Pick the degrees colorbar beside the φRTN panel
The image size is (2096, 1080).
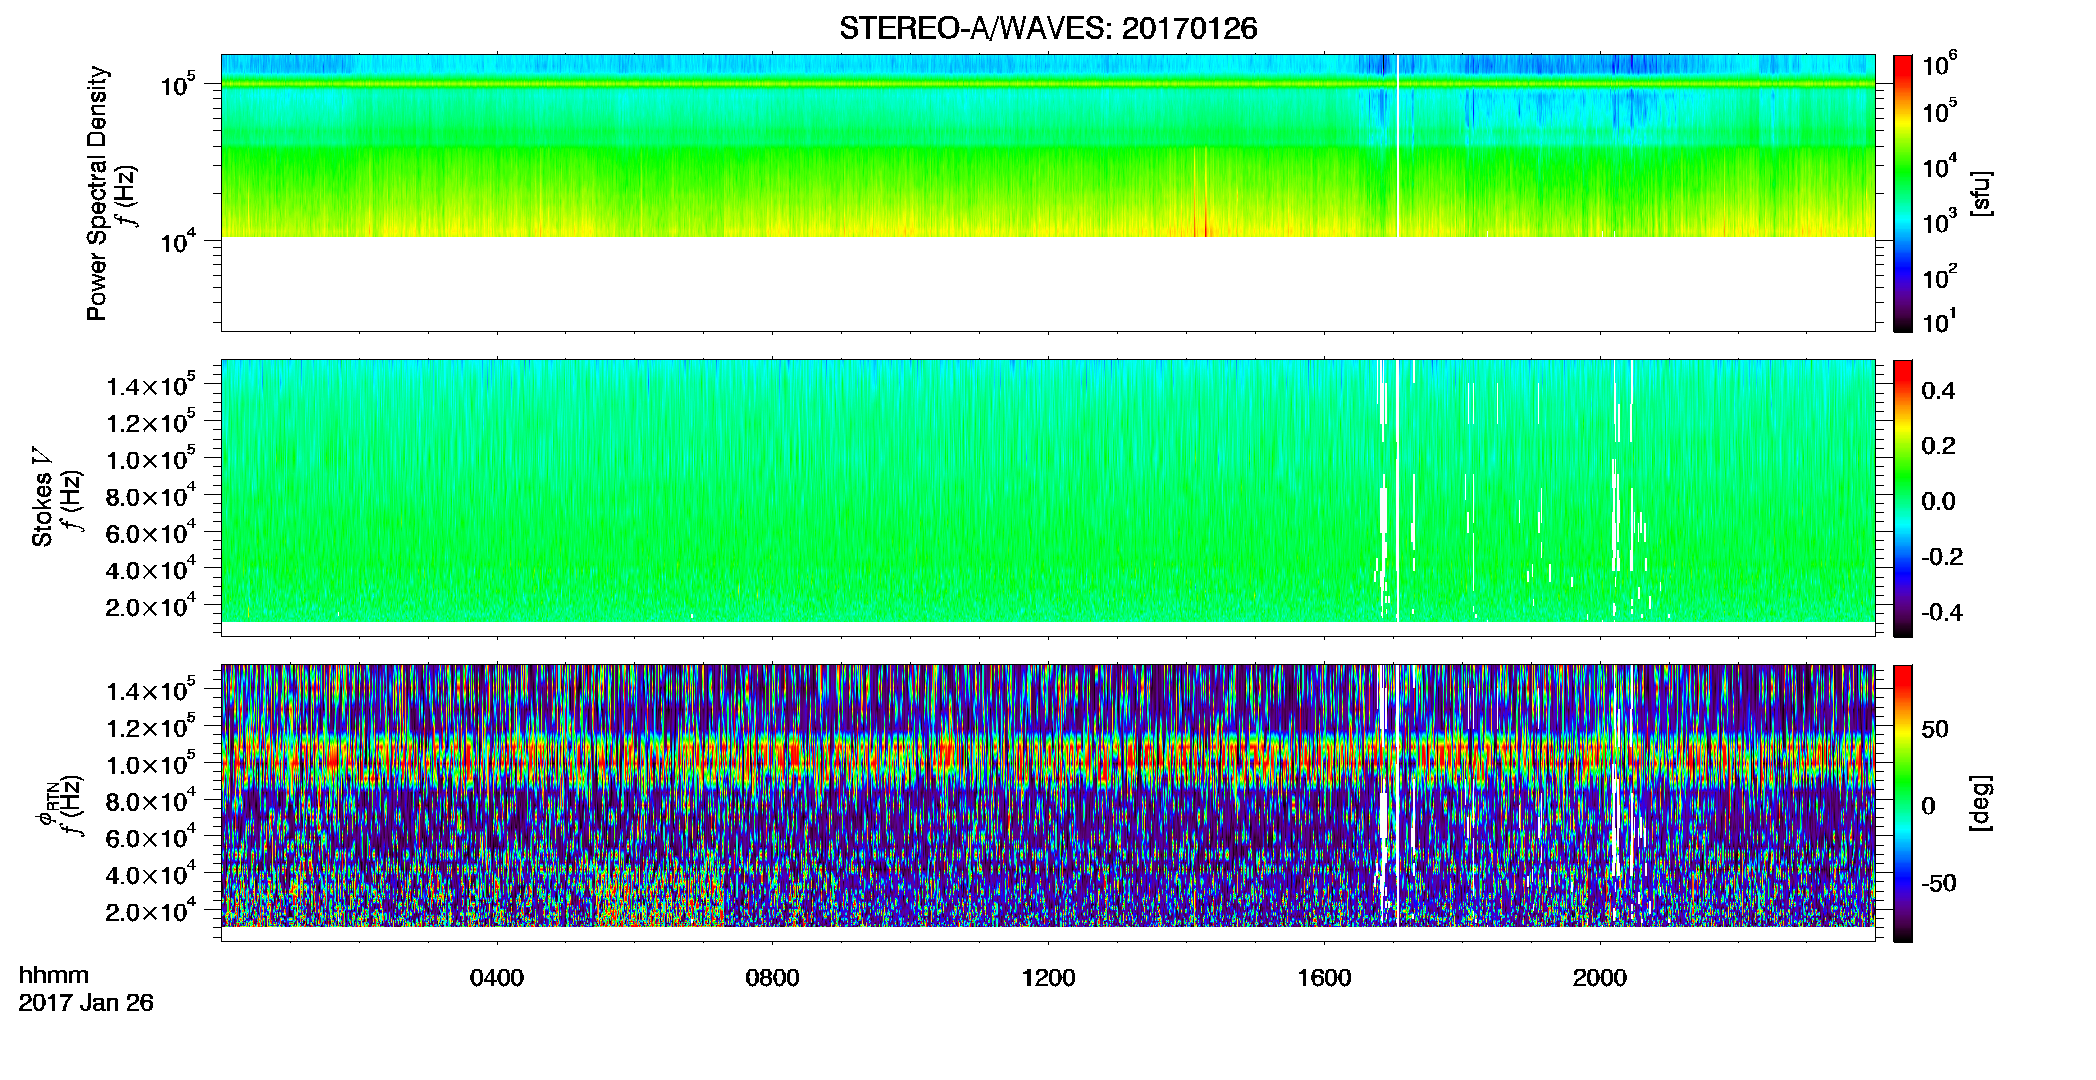1903,803
